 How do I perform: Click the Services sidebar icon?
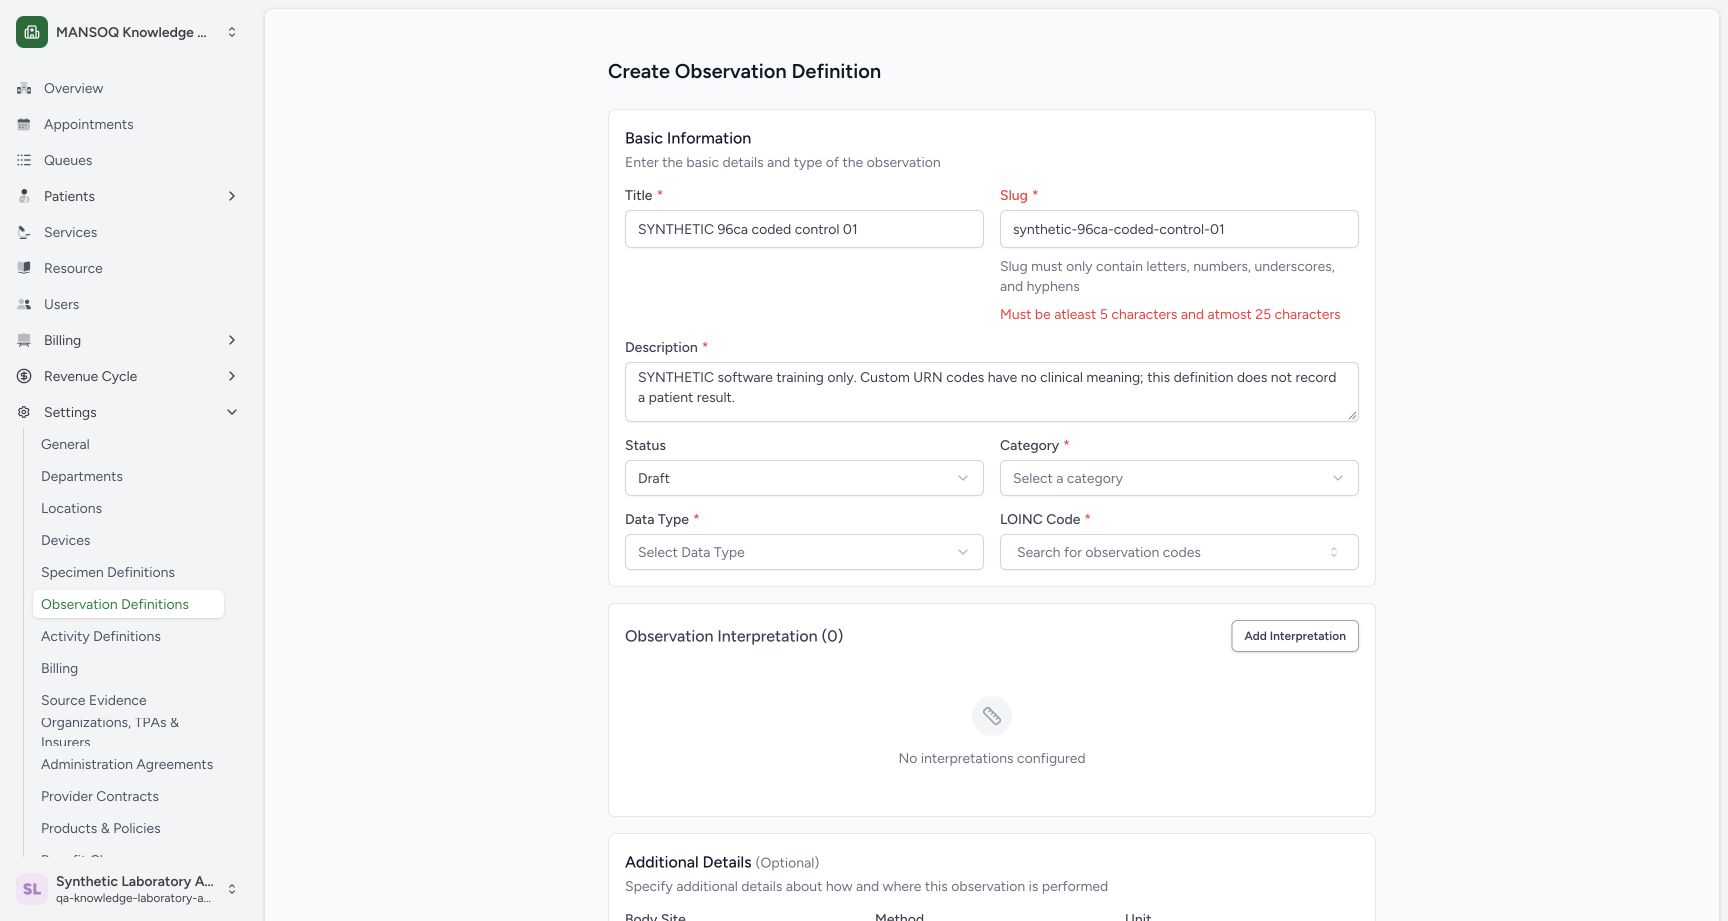tap(24, 232)
